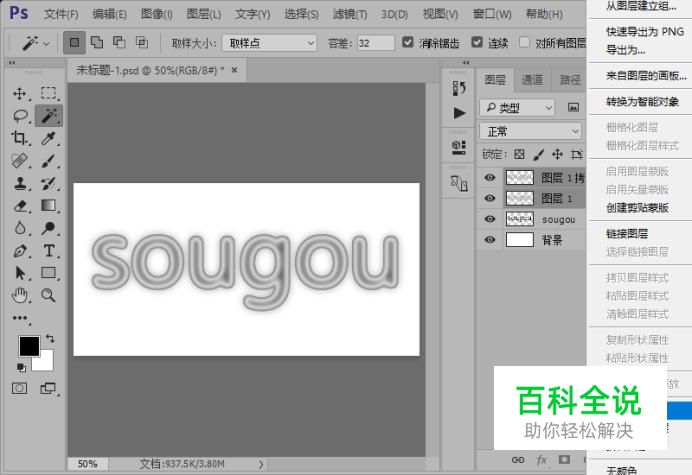Open the 取样大小 sample size dropdown
Viewport: 692px width, 475px height.
point(269,43)
